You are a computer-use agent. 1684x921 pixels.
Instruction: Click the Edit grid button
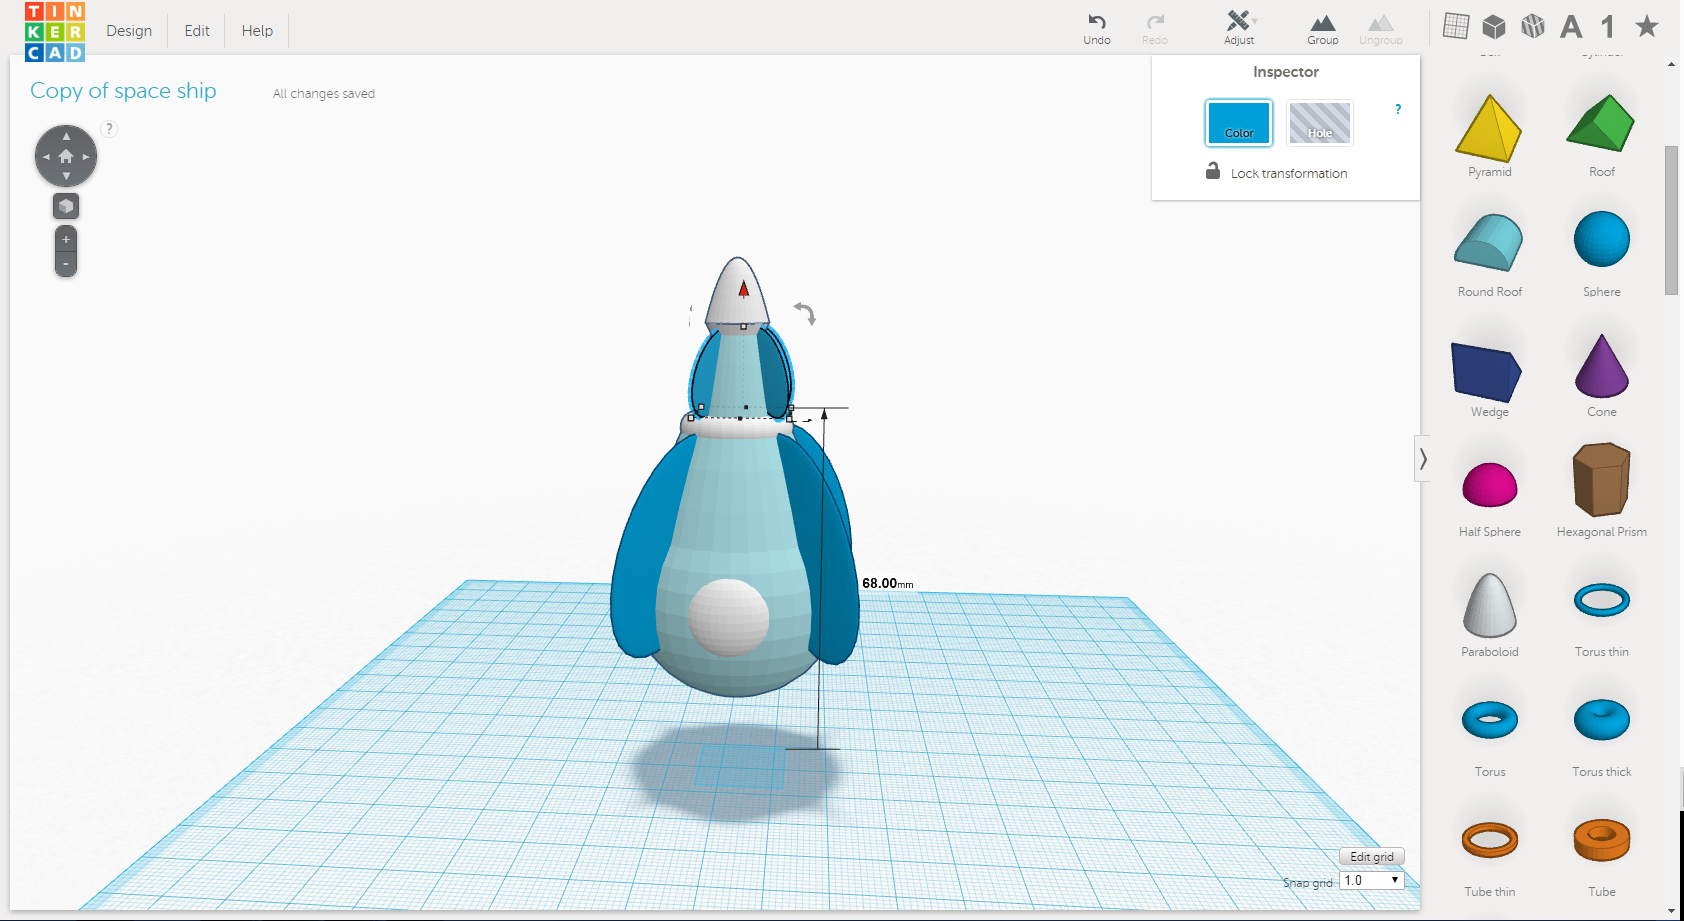[1372, 856]
